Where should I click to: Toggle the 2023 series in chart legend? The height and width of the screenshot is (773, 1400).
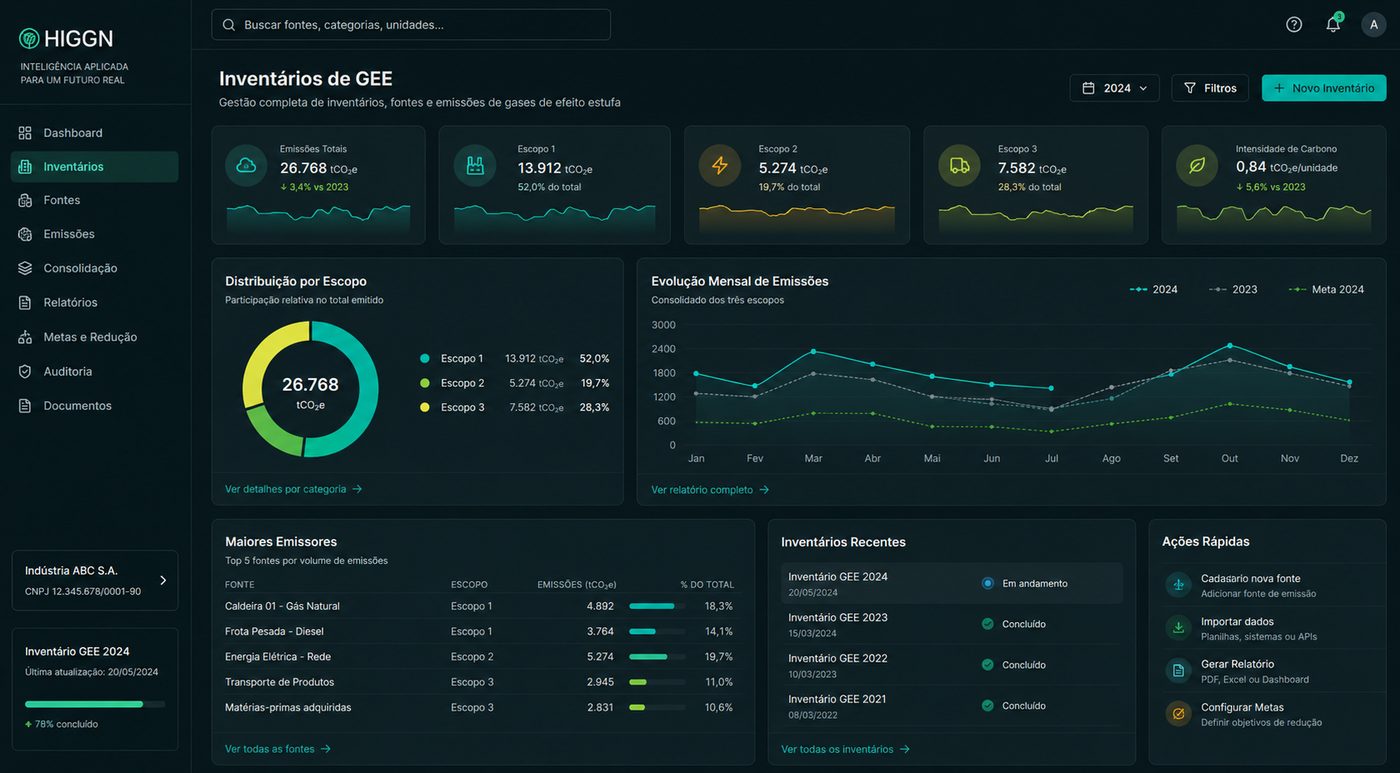click(1233, 289)
